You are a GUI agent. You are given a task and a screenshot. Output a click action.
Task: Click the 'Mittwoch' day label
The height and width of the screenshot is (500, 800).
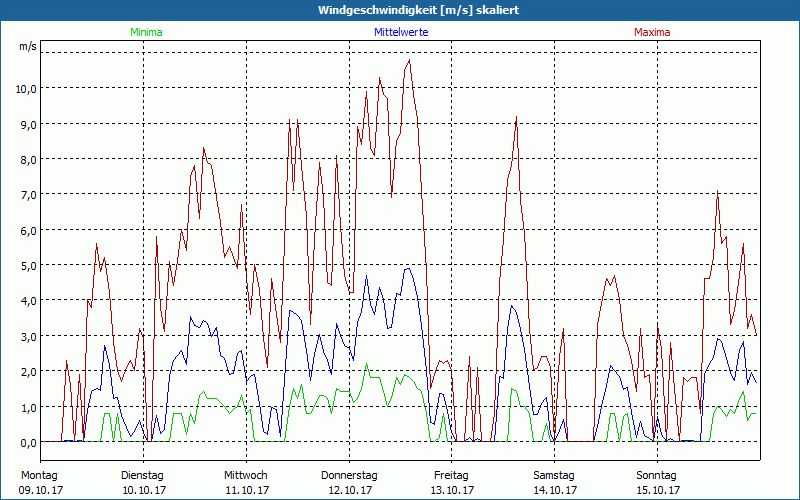click(x=245, y=476)
